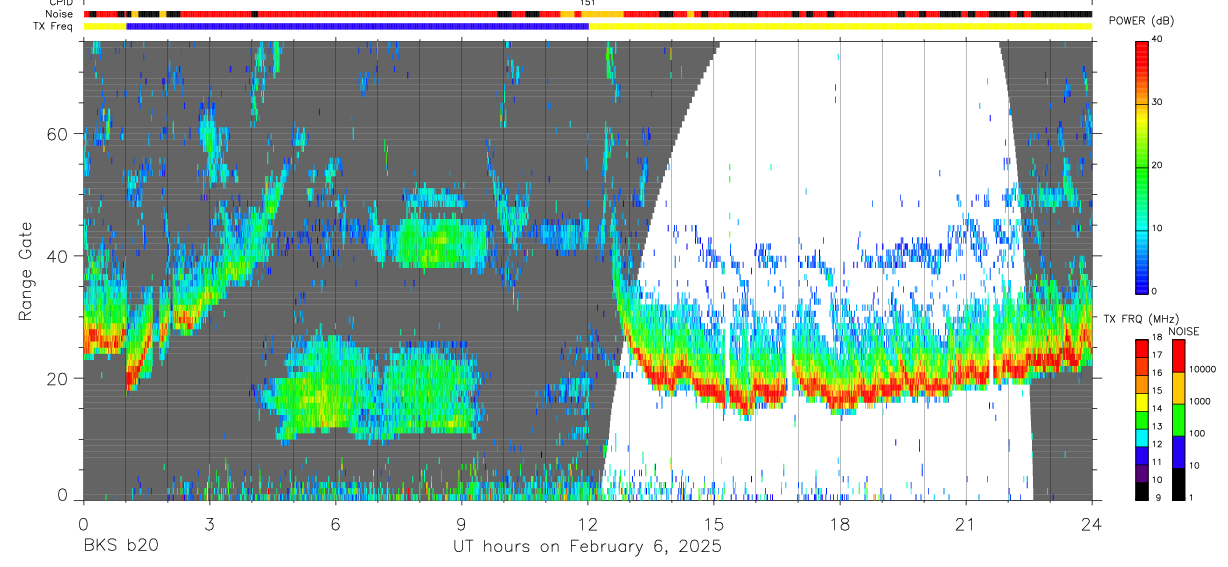Click the '12' tick label on the UT hours axis
The height and width of the screenshot is (567, 1228).
click(x=587, y=523)
